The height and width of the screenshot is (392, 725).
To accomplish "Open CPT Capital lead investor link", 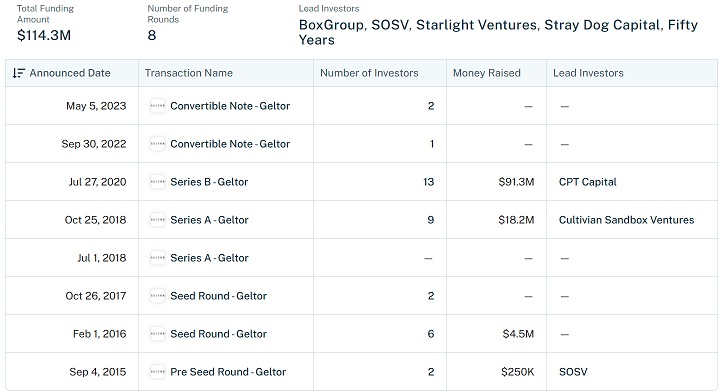I will pyautogui.click(x=588, y=182).
